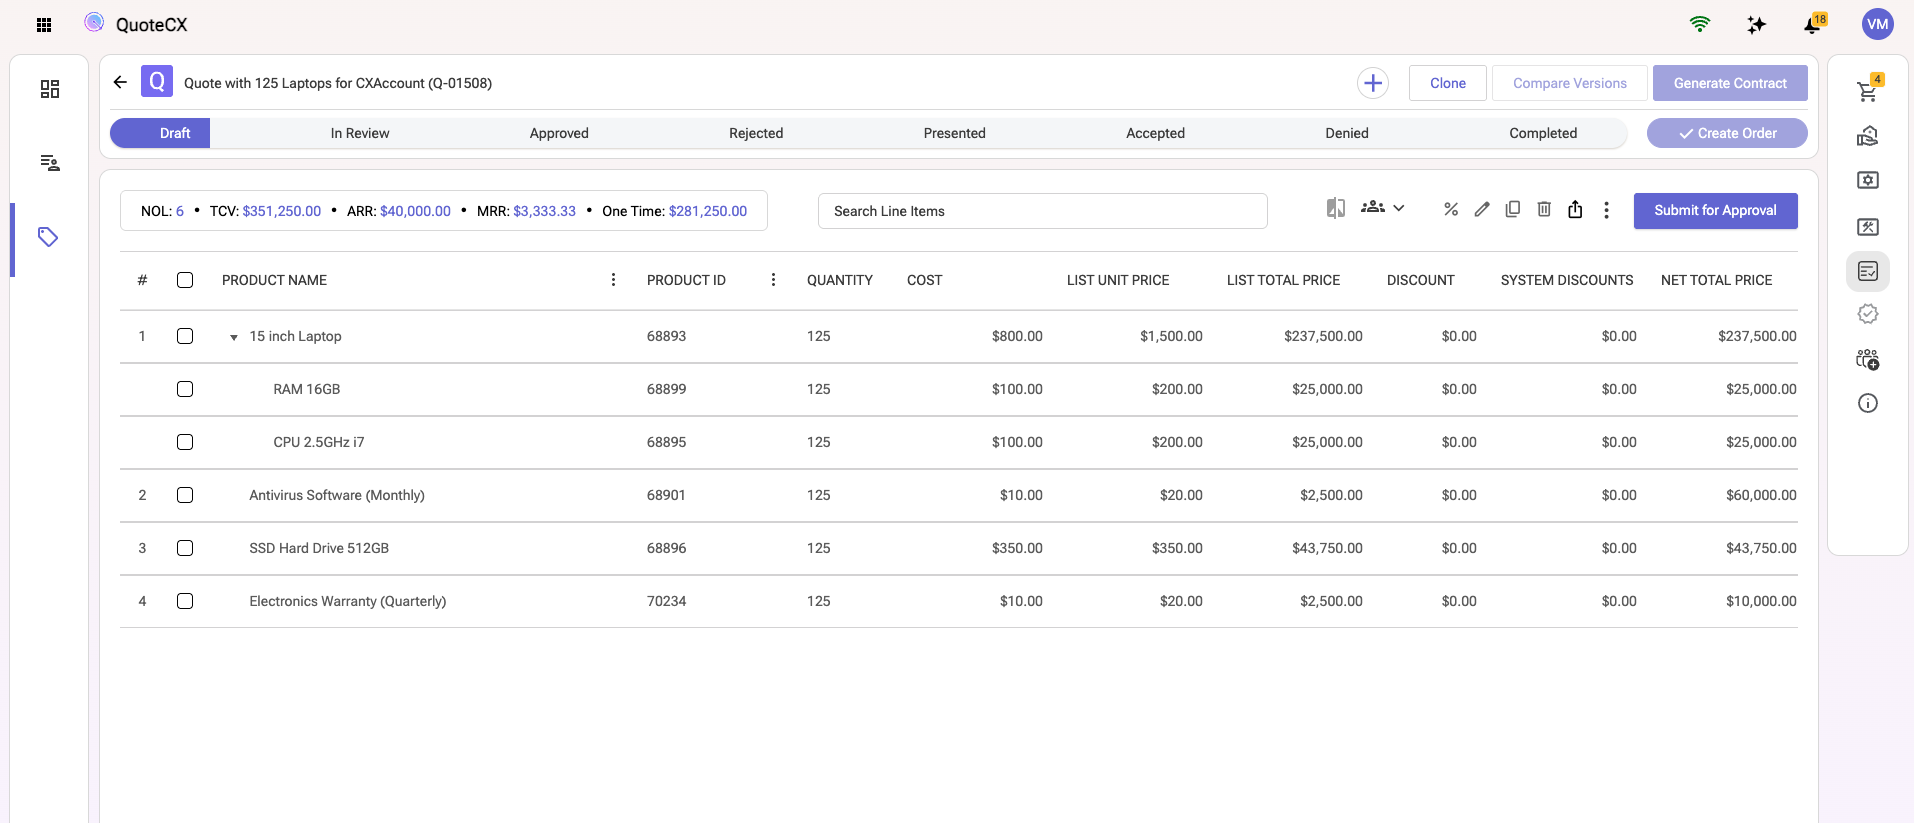Click the percent discount icon in toolbar
Image resolution: width=1914 pixels, height=823 pixels.
click(x=1450, y=209)
